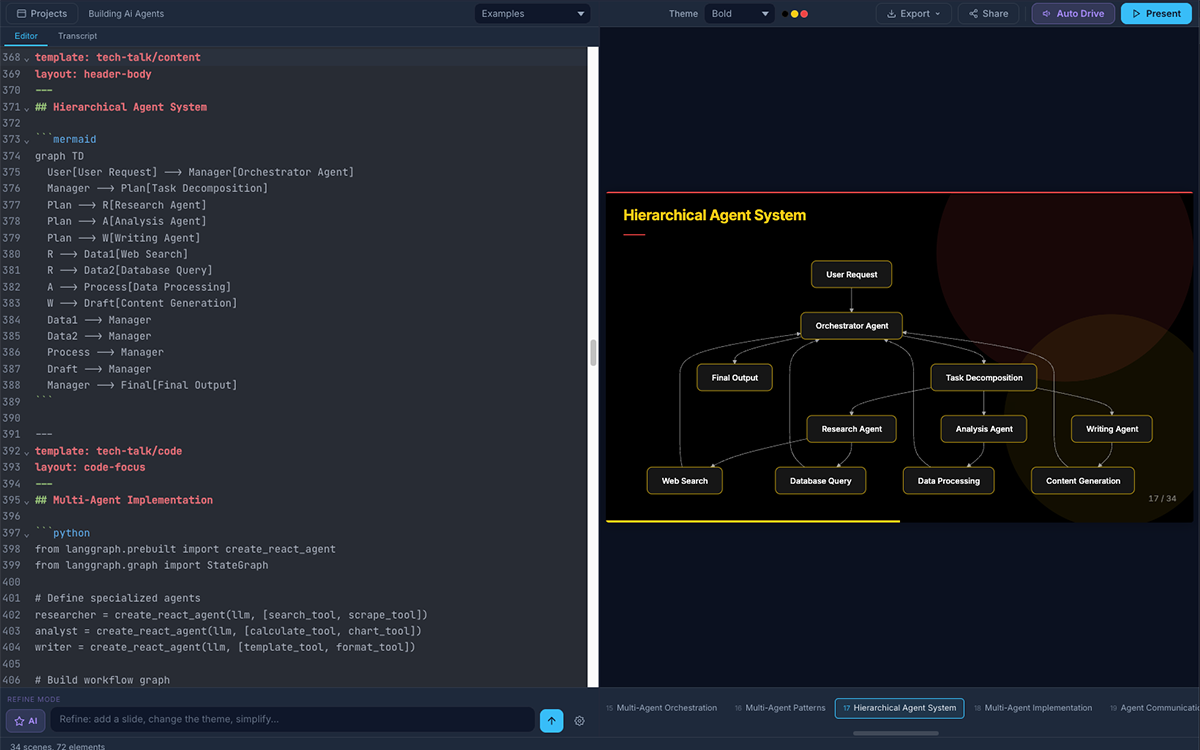This screenshot has width=1200, height=750.
Task: Focus the Refine prompt input field
Action: pyautogui.click(x=292, y=720)
